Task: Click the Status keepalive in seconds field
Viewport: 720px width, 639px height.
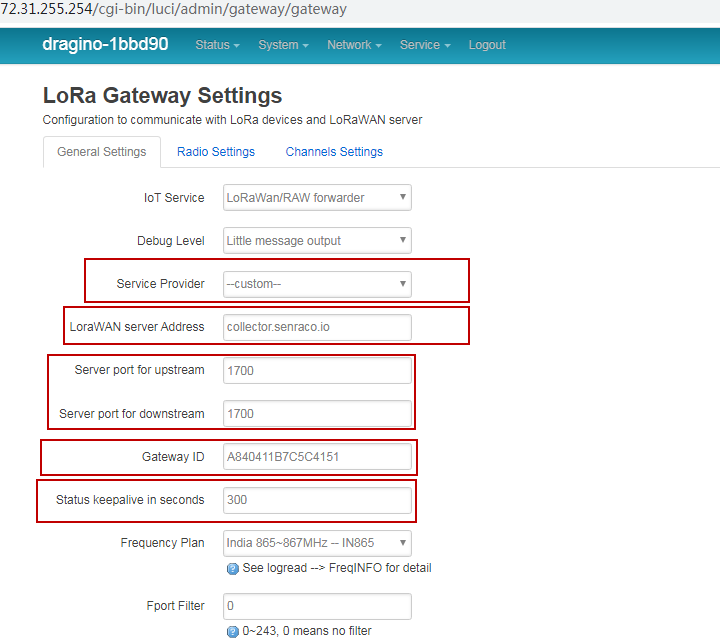Action: tap(317, 500)
